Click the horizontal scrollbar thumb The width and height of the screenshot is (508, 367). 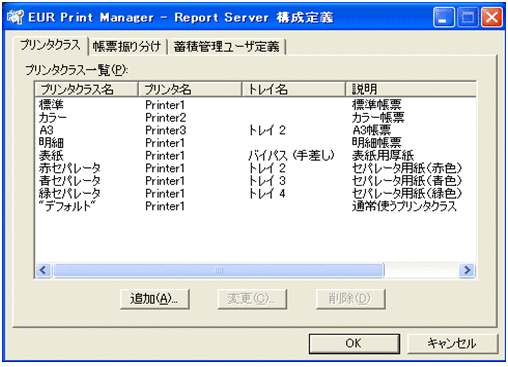(219, 270)
